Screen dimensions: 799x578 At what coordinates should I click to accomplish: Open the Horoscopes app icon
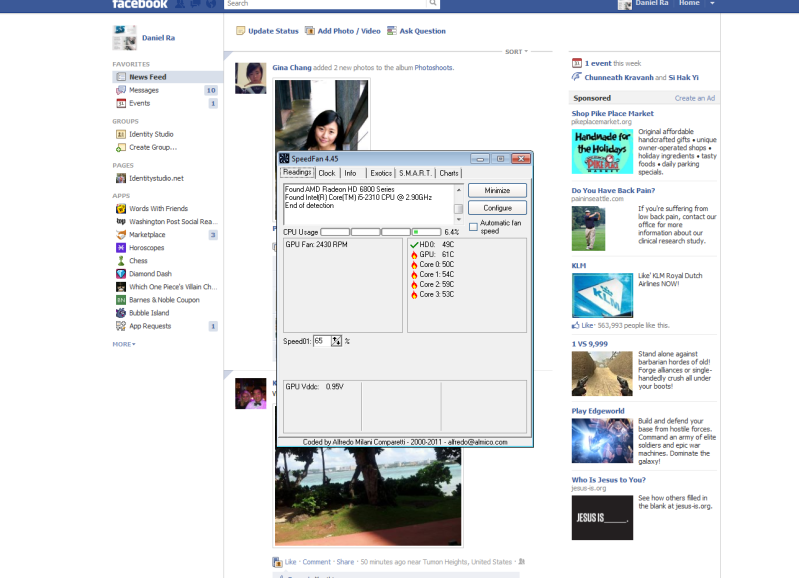tap(121, 248)
